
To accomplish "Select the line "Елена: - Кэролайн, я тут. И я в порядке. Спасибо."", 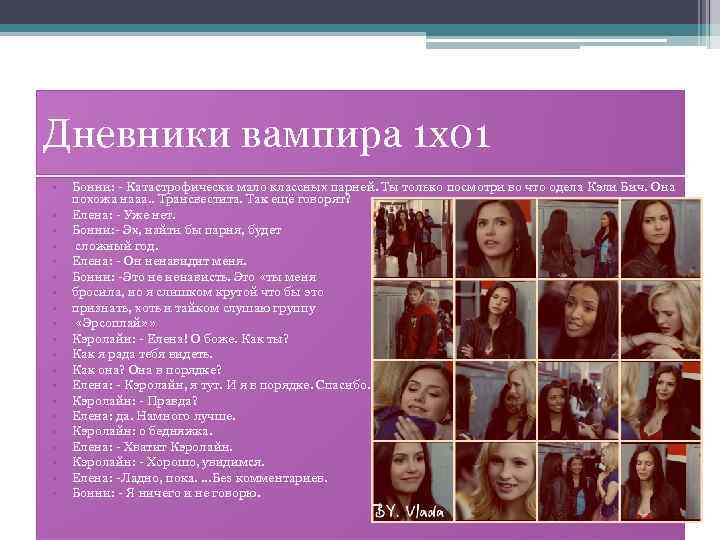I will [221, 385].
